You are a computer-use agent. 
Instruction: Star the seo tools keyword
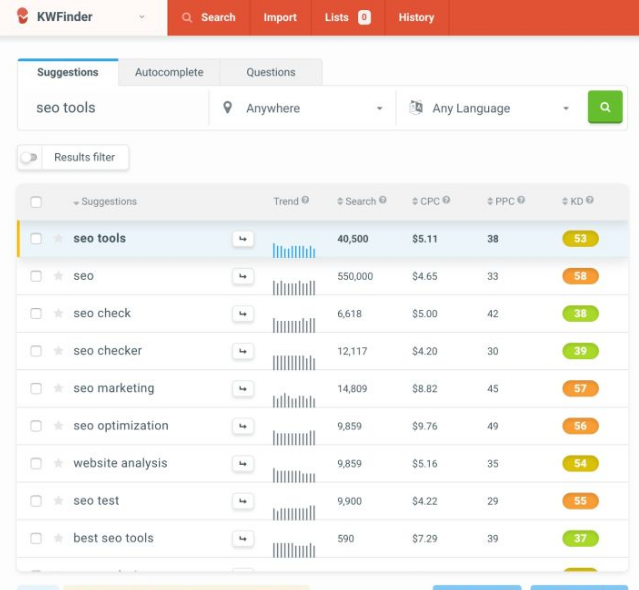58,238
